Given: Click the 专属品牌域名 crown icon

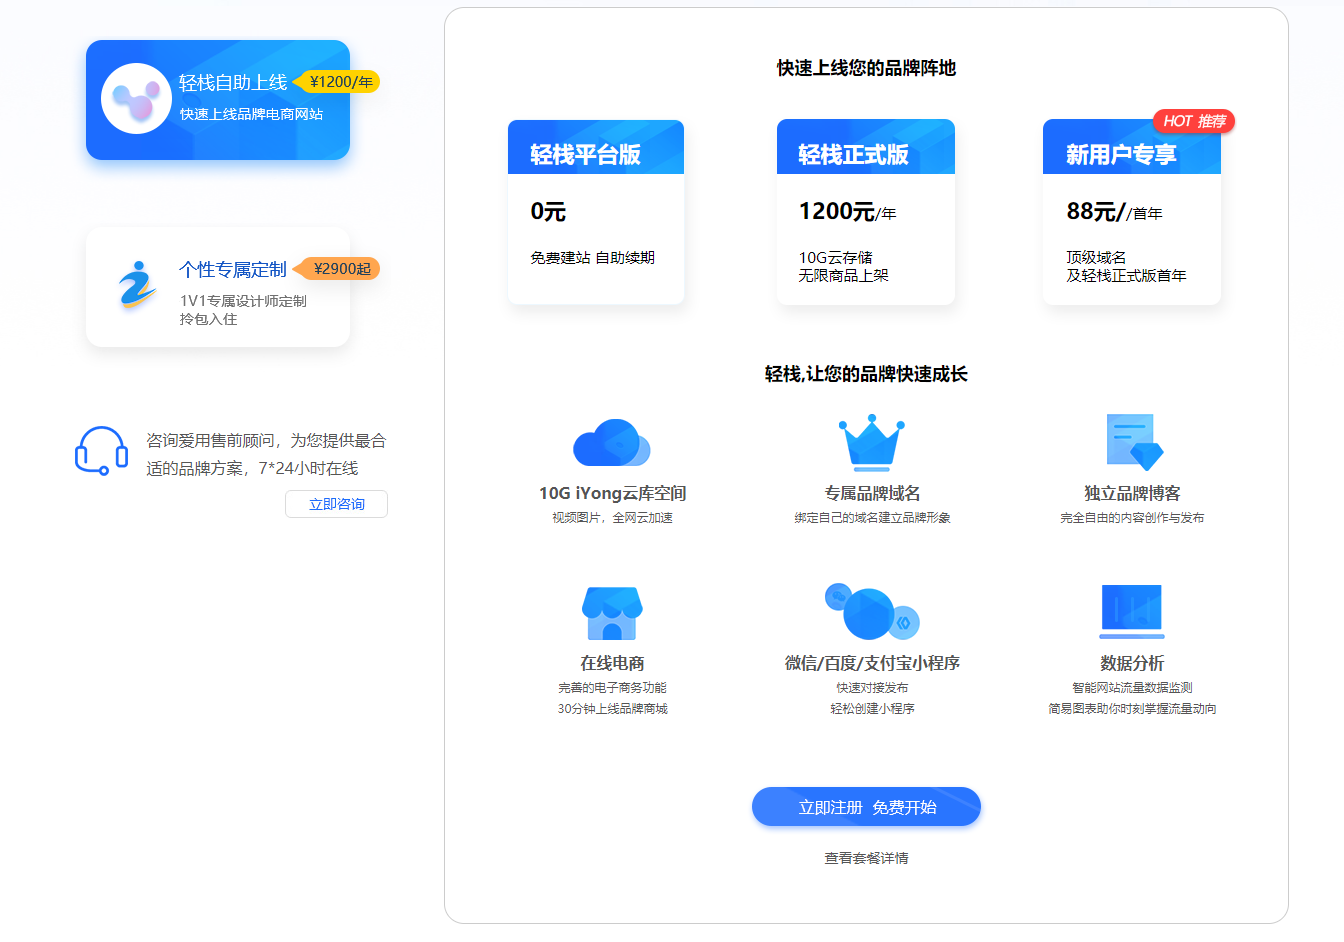Looking at the screenshot, I should click(871, 442).
